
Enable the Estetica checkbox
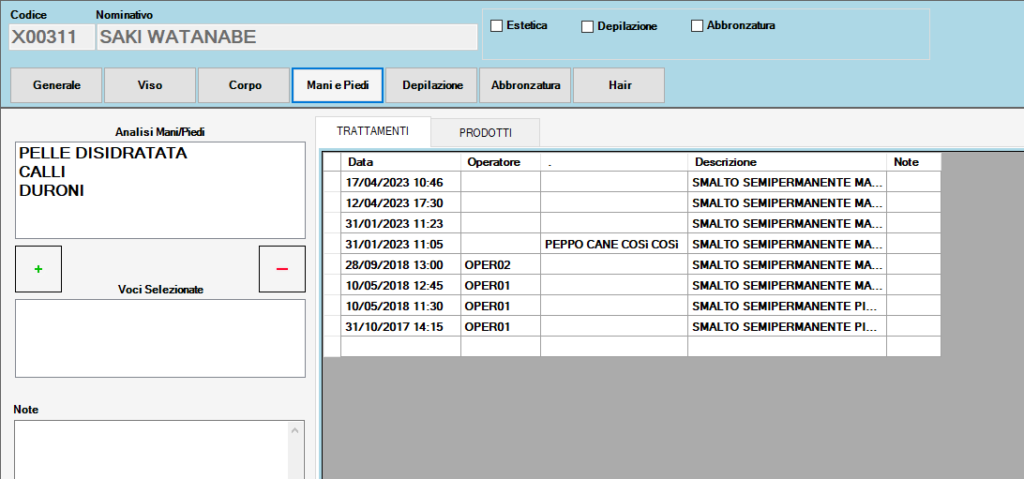pyautogui.click(x=496, y=25)
